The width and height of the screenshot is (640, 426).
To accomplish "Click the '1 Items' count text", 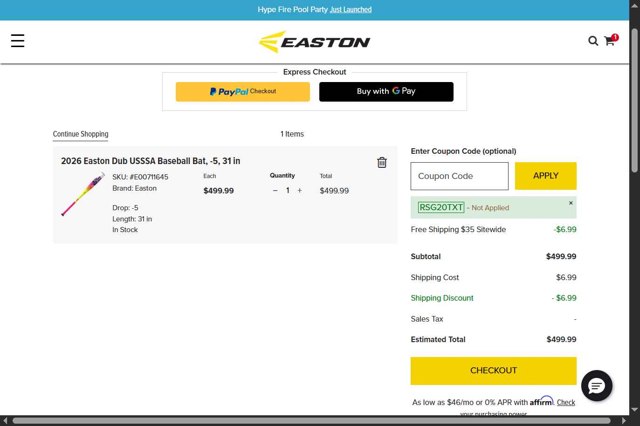I will (292, 134).
